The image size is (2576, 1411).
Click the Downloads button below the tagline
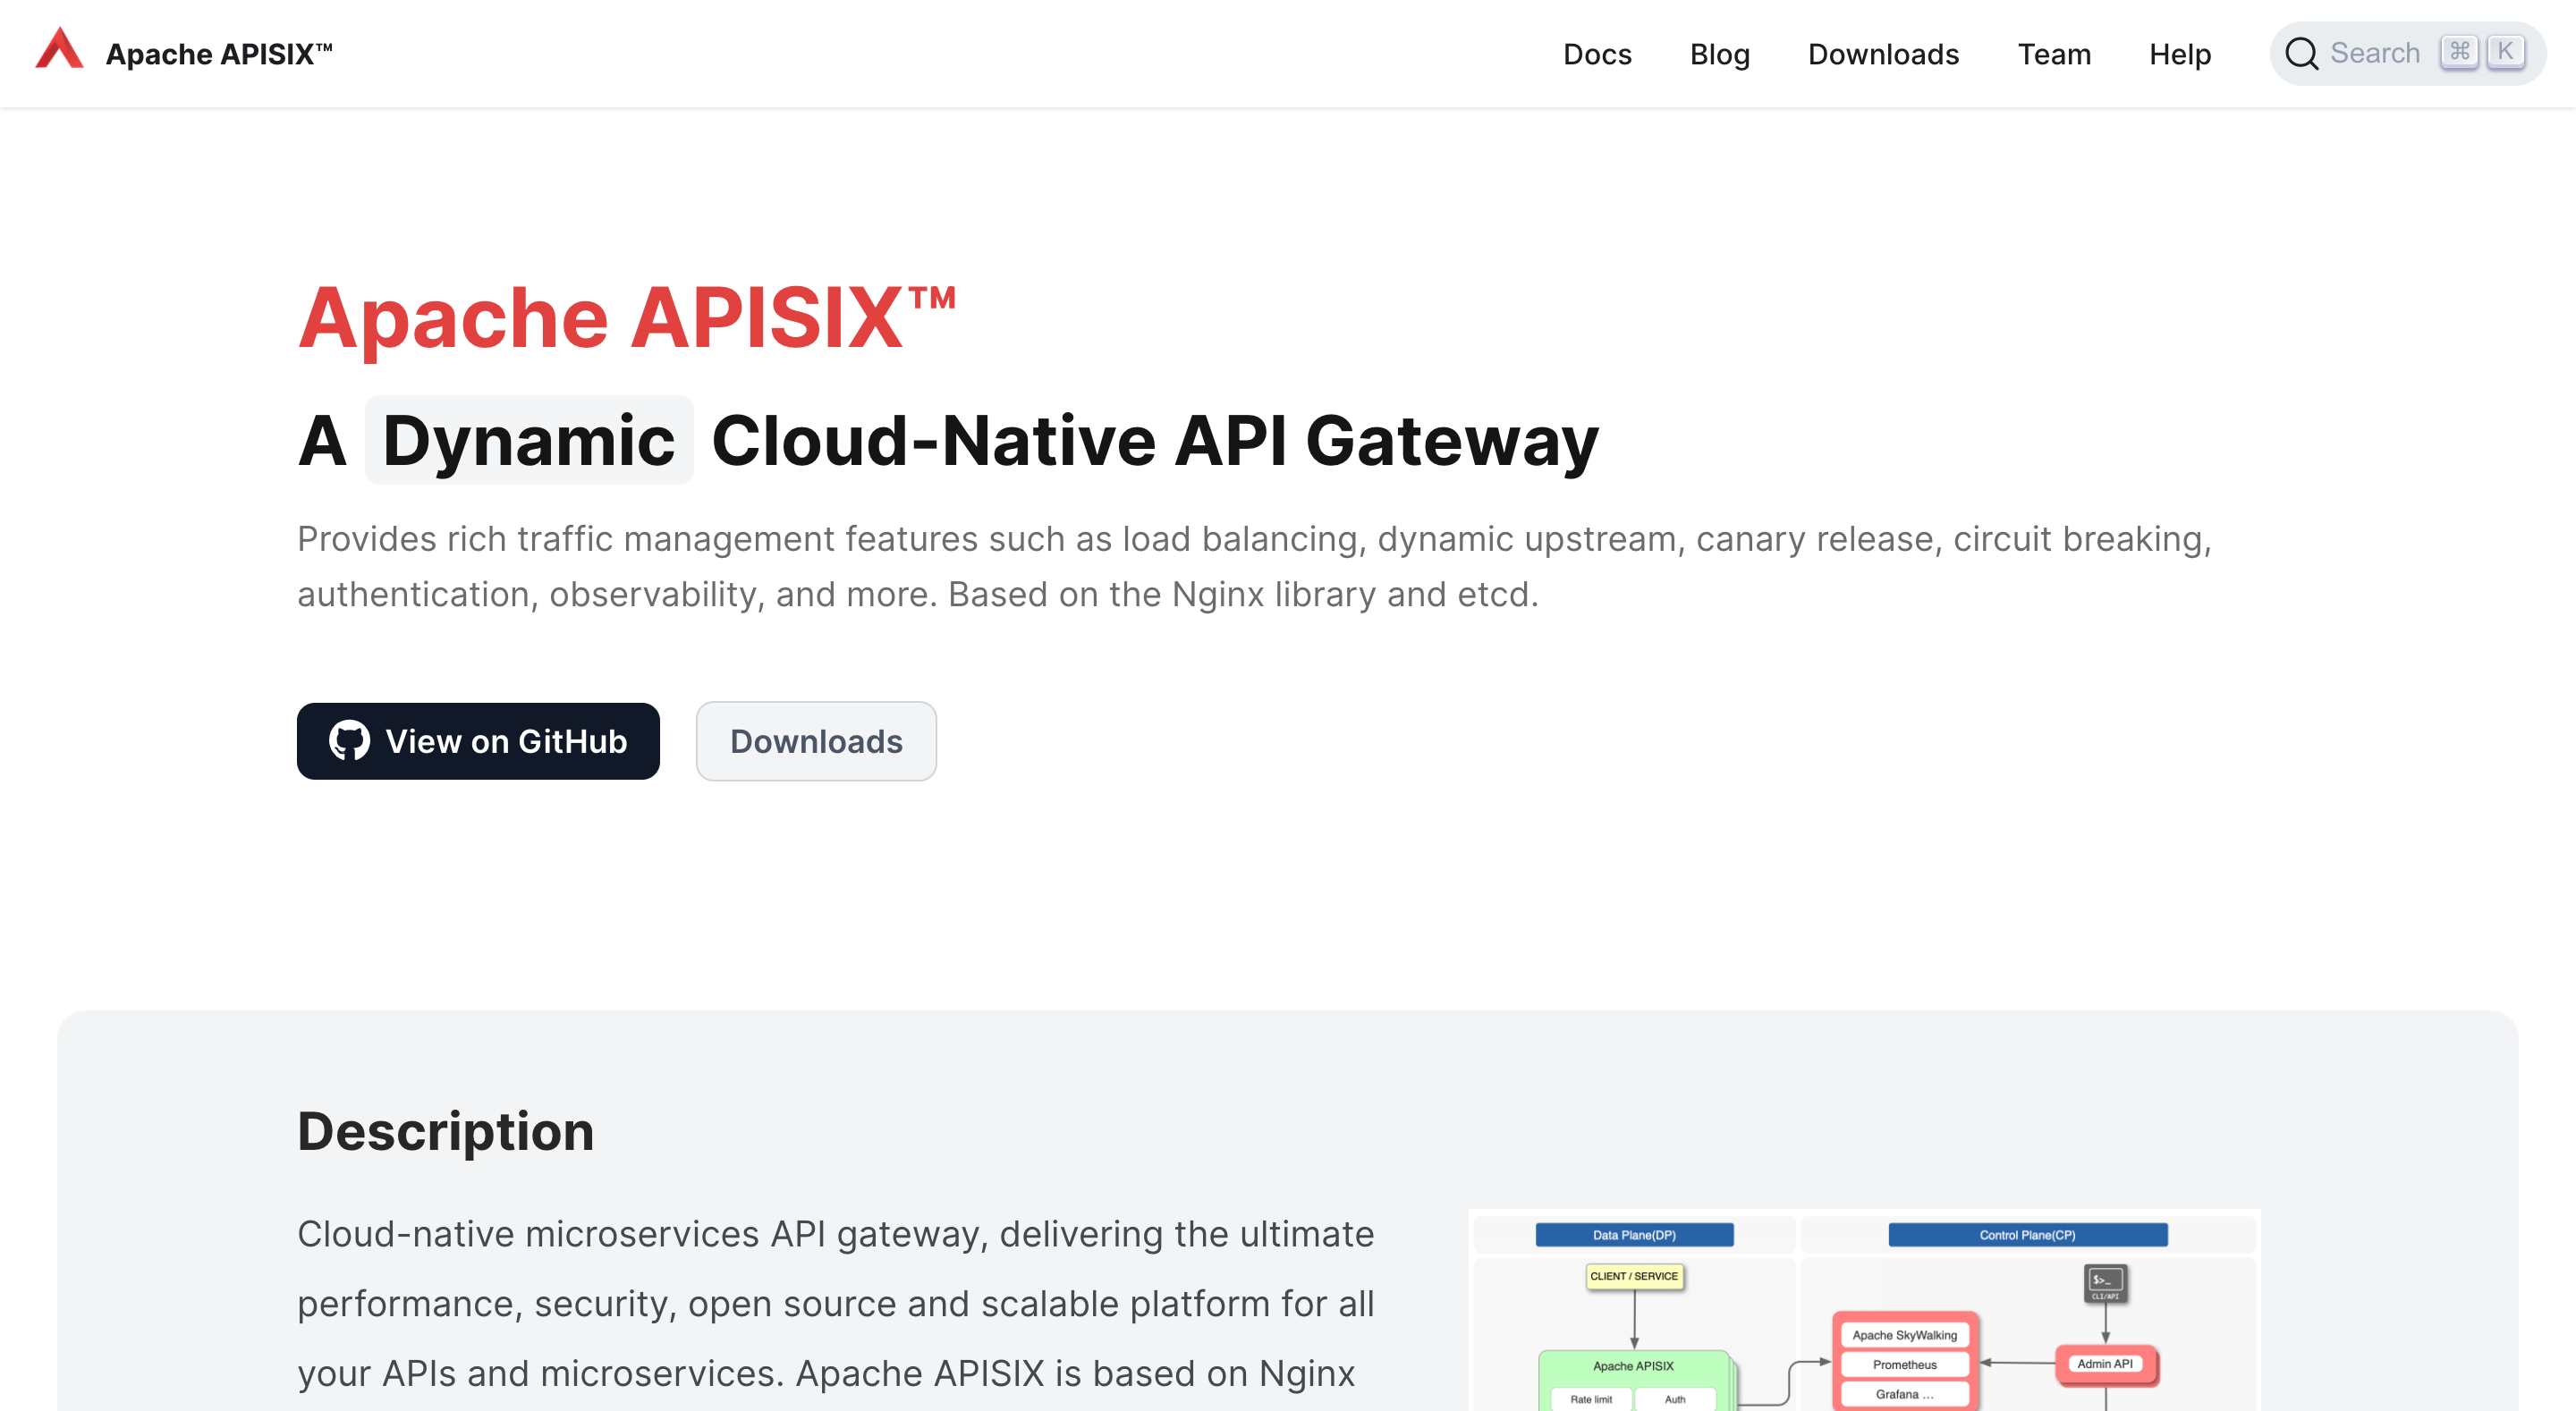pos(816,740)
